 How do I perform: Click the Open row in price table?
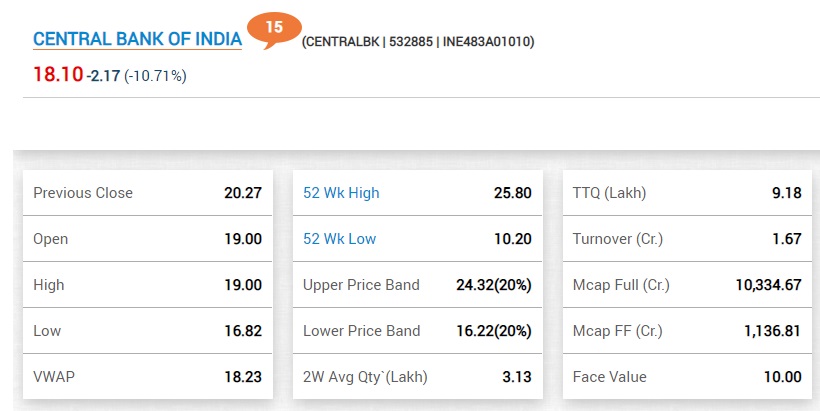click(x=148, y=239)
